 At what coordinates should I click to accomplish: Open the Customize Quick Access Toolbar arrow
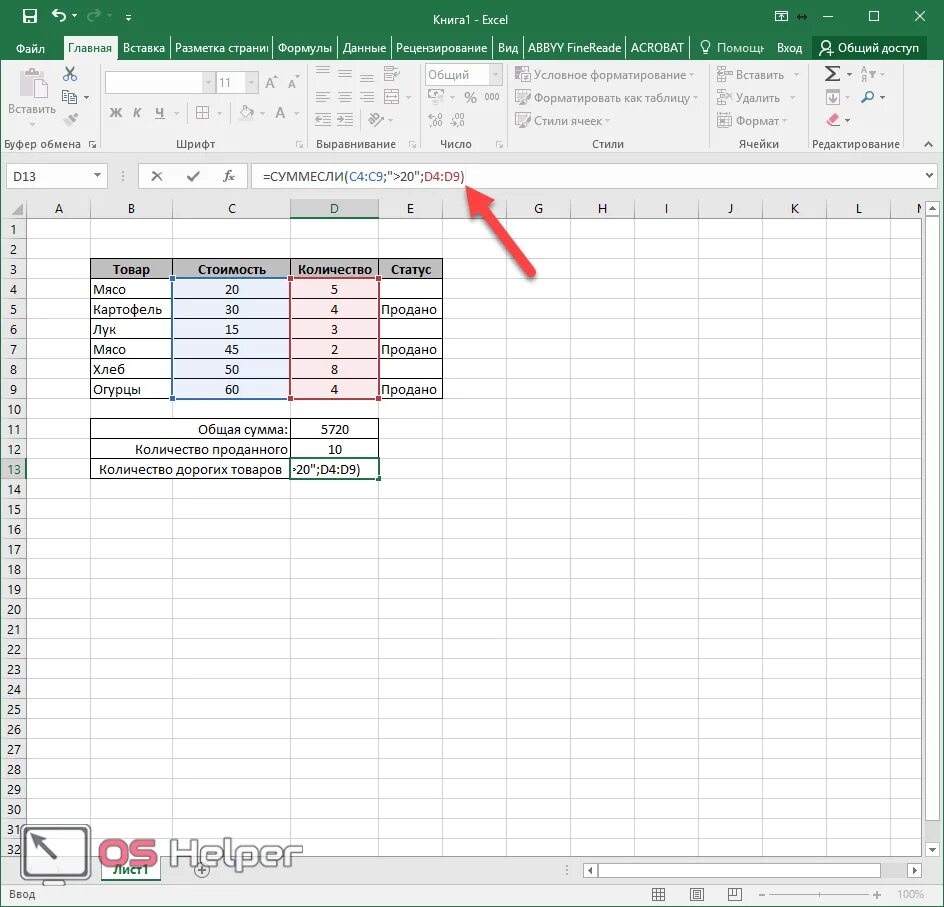tap(129, 17)
